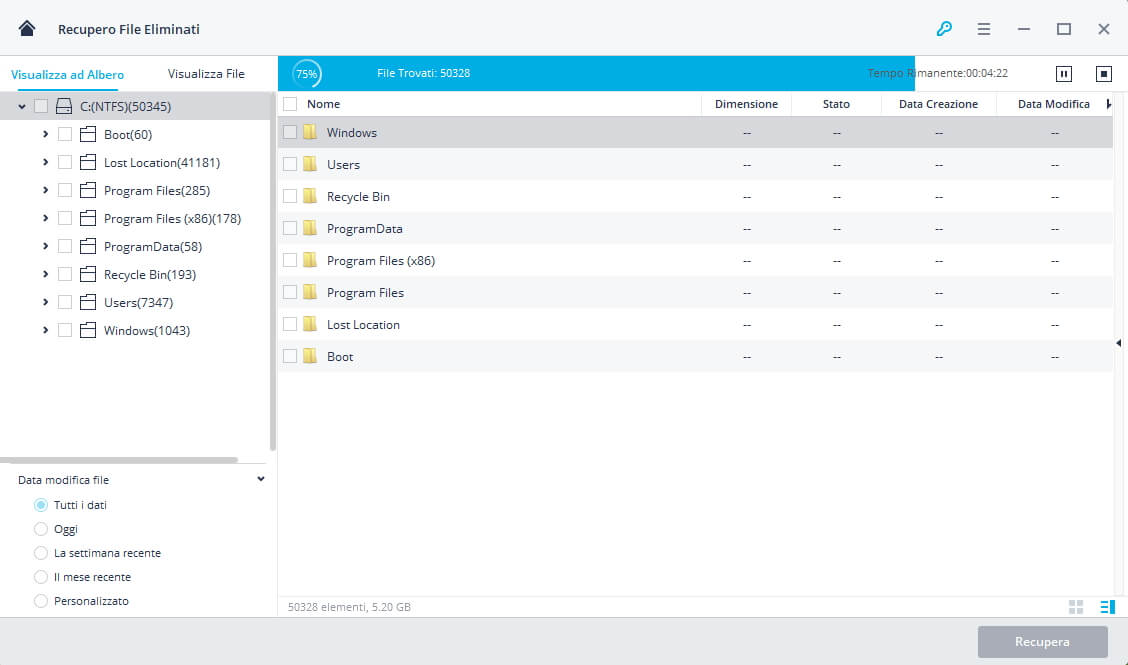Open the hamburger menu icon
The height and width of the screenshot is (665, 1128).
(983, 29)
